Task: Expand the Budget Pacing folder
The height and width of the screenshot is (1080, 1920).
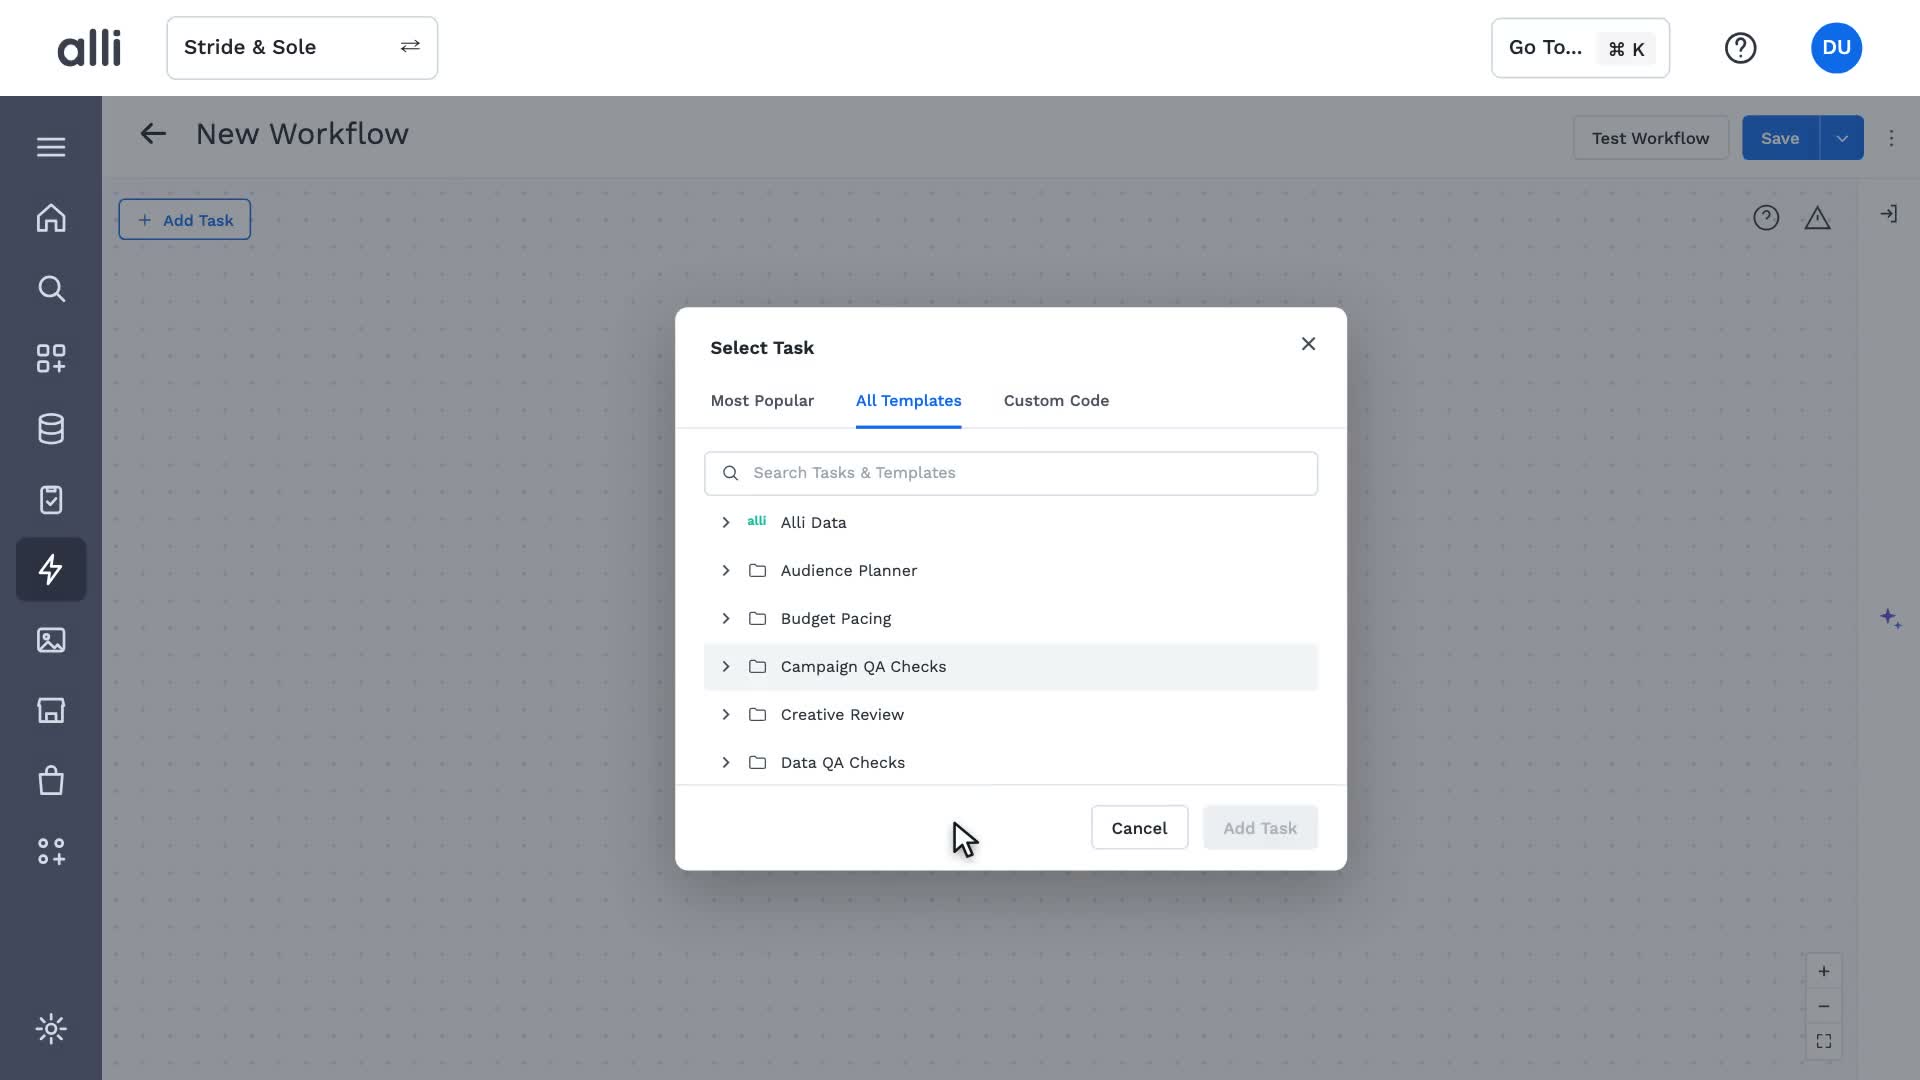Action: pos(726,618)
